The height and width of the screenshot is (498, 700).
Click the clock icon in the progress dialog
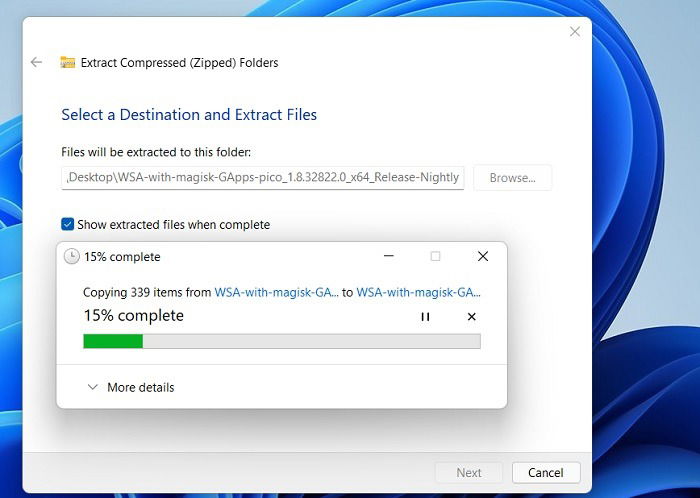pos(71,257)
